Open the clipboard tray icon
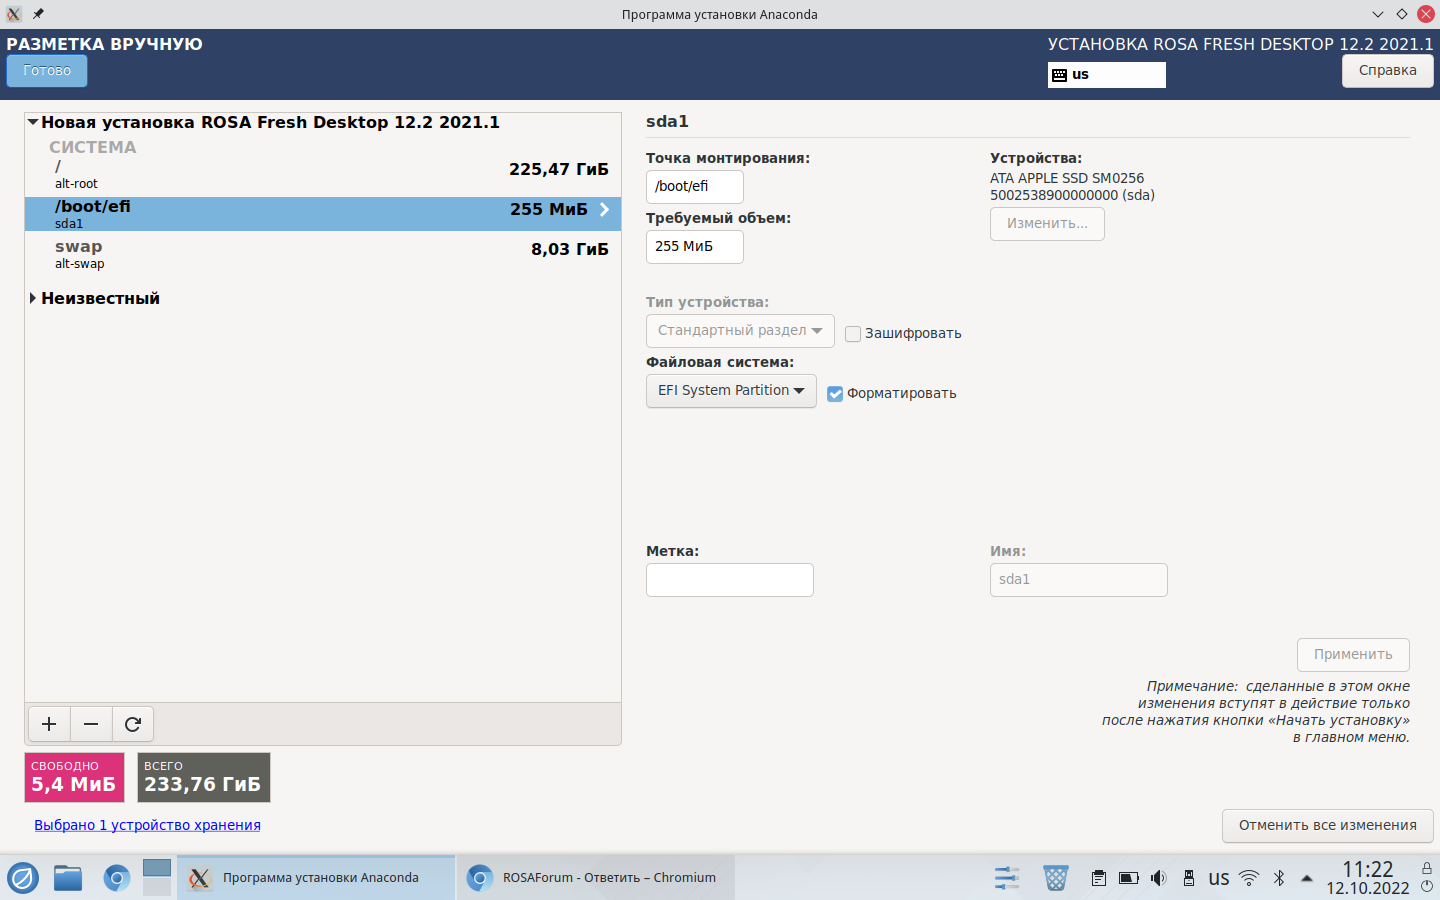The height and width of the screenshot is (900, 1440). point(1098,878)
